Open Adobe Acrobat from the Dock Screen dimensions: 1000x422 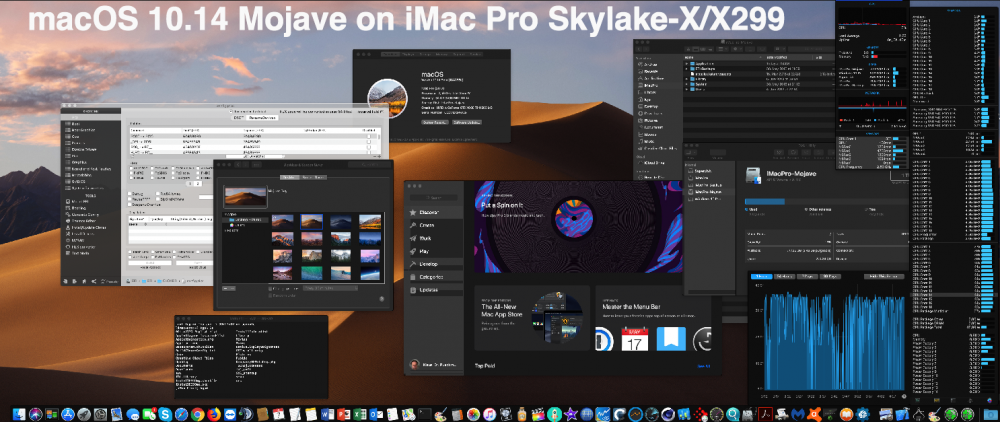[x=765, y=414]
